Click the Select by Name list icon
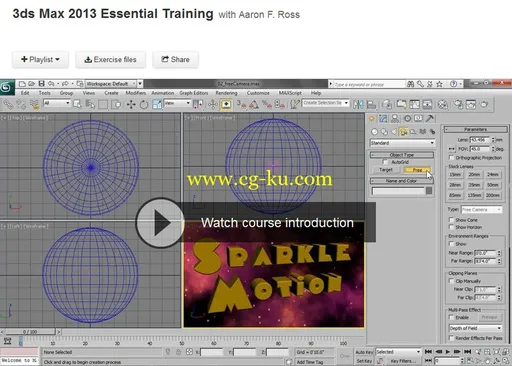512x366 pixels. coord(90,105)
